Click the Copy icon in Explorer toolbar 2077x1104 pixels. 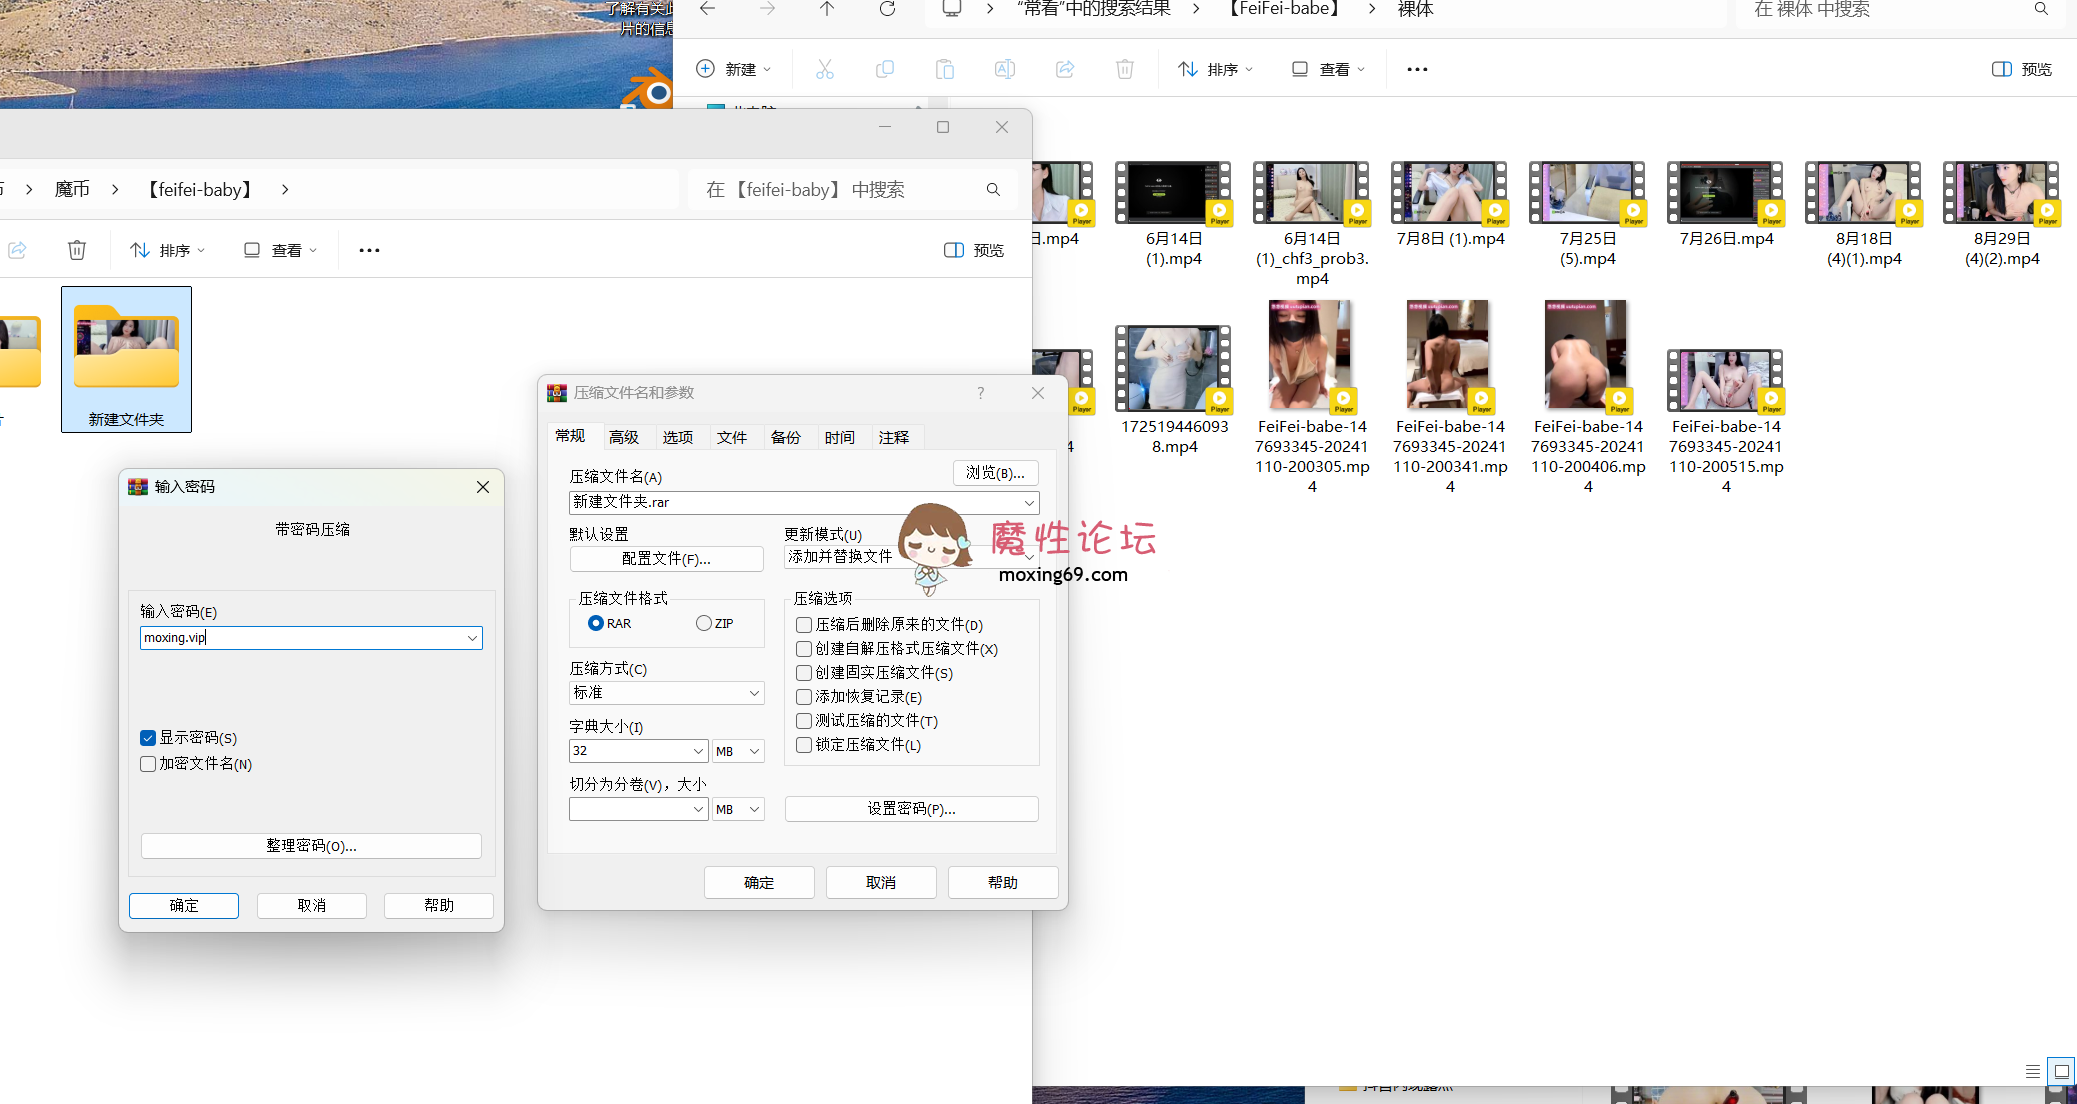pyautogui.click(x=884, y=68)
